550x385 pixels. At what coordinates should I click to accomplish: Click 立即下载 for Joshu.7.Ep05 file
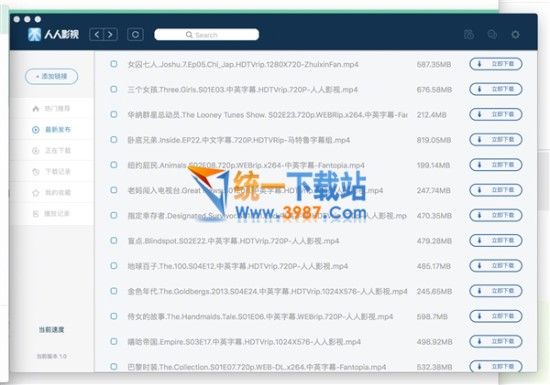[x=496, y=64]
